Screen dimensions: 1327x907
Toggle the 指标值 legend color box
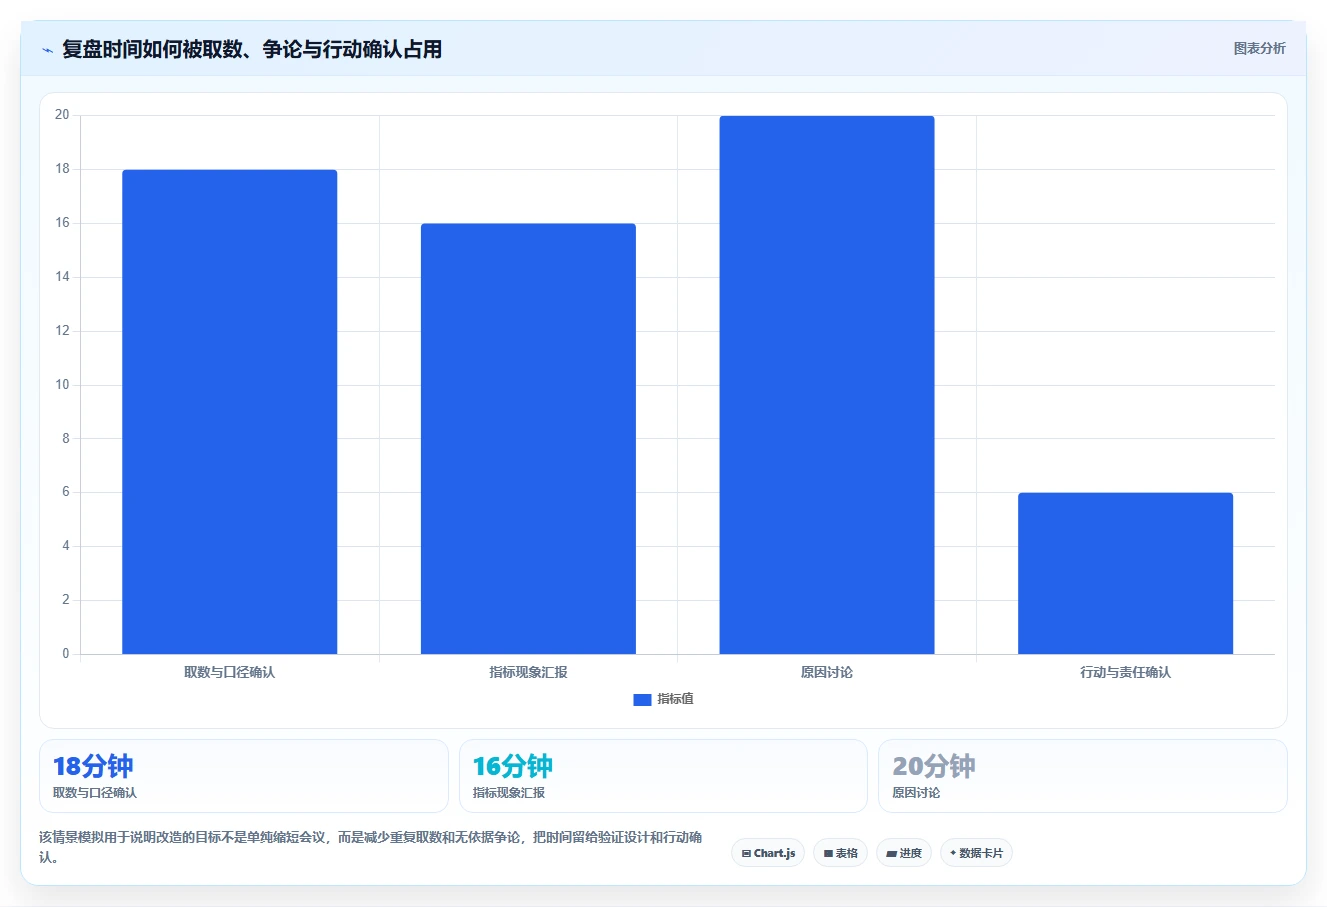point(642,700)
